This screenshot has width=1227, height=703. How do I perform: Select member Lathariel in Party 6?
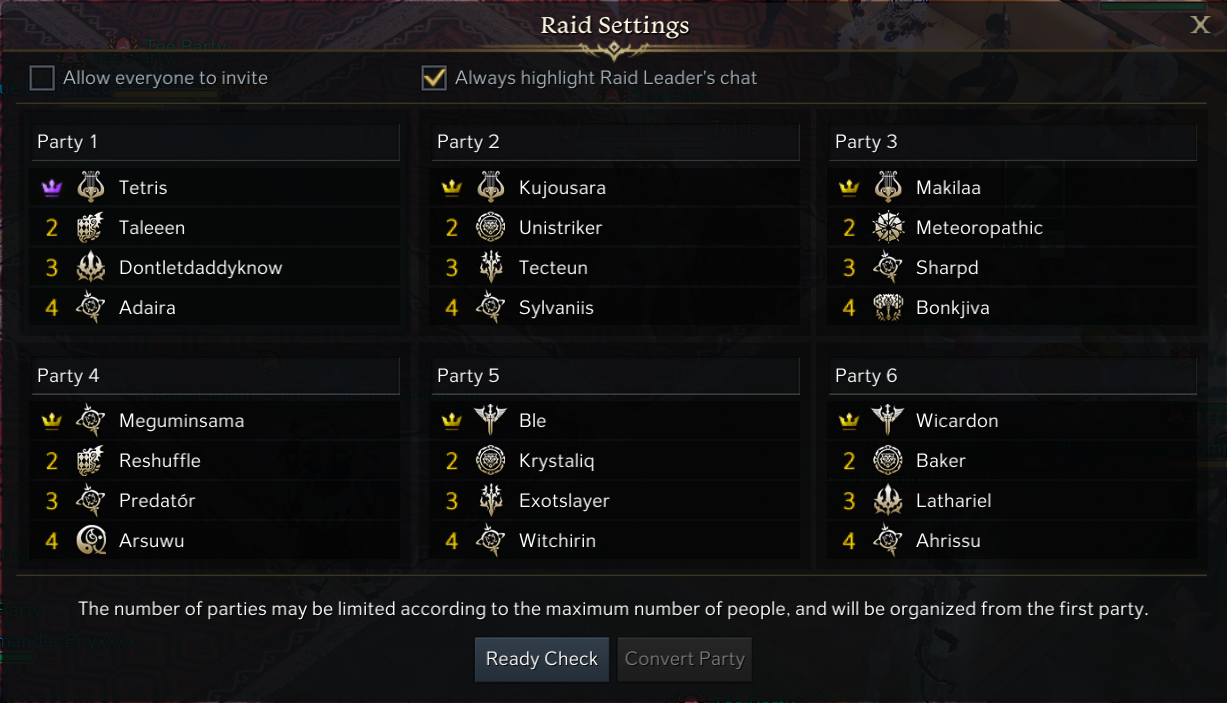click(953, 501)
